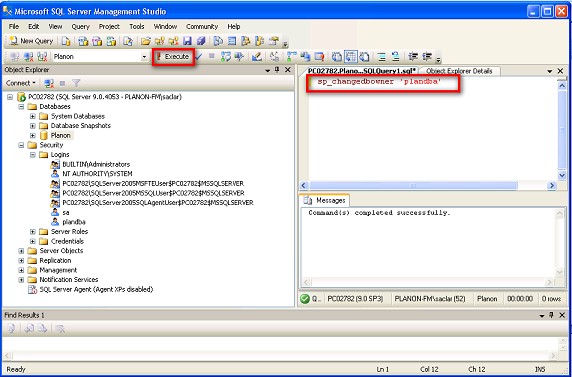
Task: Select SQL Server Agent node
Action: pos(96,289)
